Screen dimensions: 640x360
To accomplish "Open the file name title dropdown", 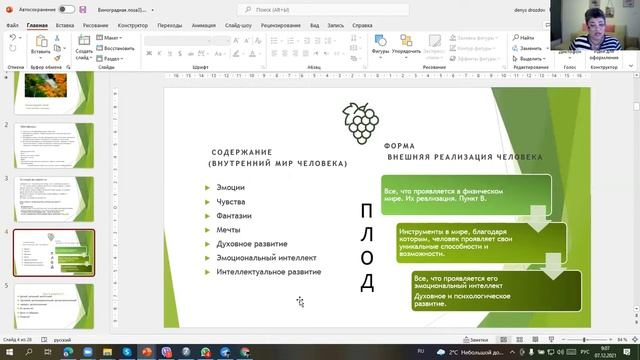I will pos(153,10).
